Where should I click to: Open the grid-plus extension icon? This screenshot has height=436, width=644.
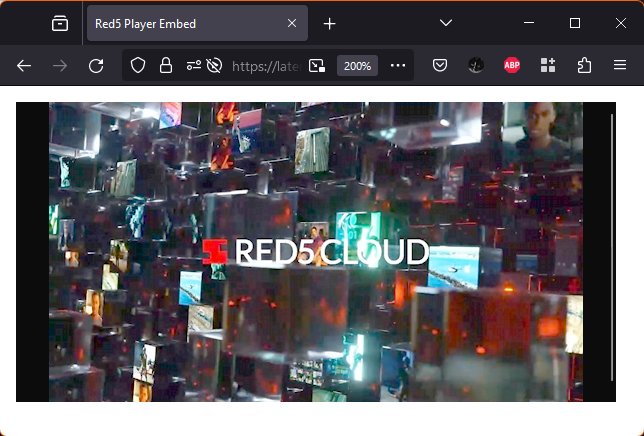(548, 65)
